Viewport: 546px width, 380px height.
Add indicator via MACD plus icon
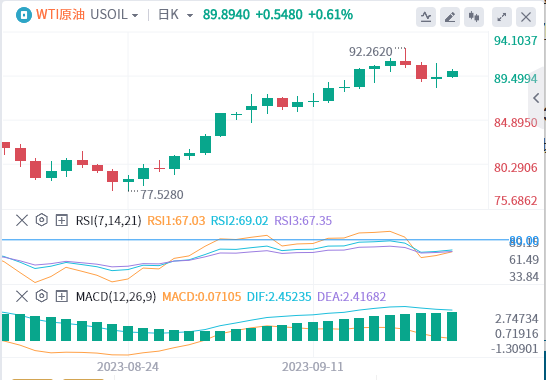tap(62, 296)
